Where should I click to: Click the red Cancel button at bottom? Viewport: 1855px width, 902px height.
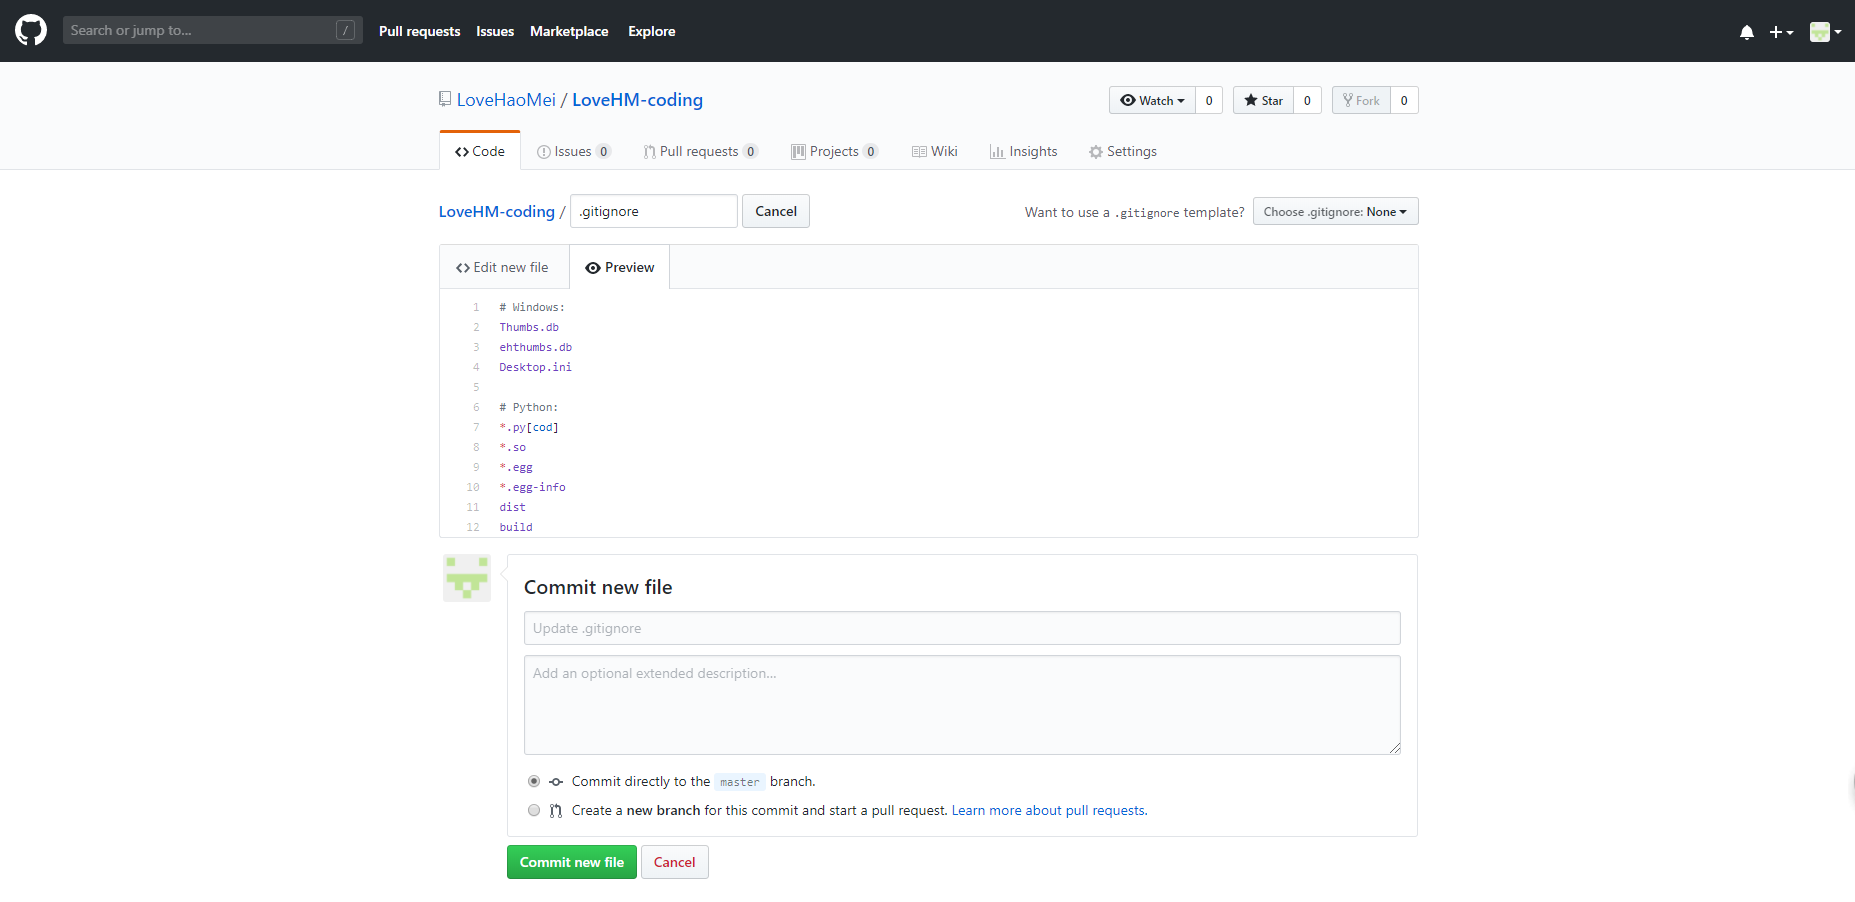[675, 862]
